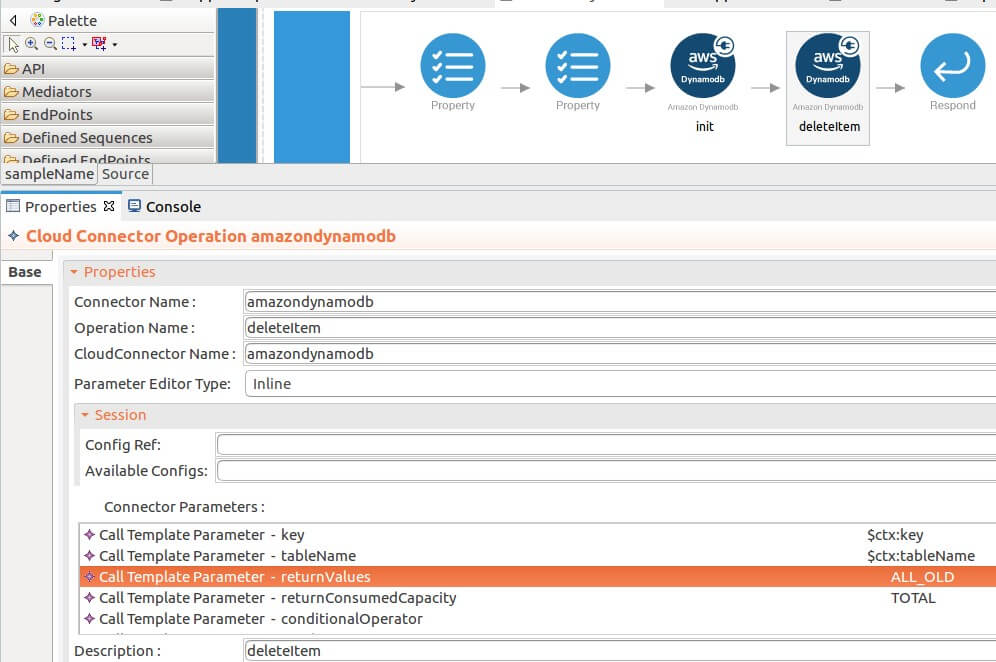996x662 pixels.
Task: Choose the Zoom In magnifier tool
Action: [x=31, y=44]
